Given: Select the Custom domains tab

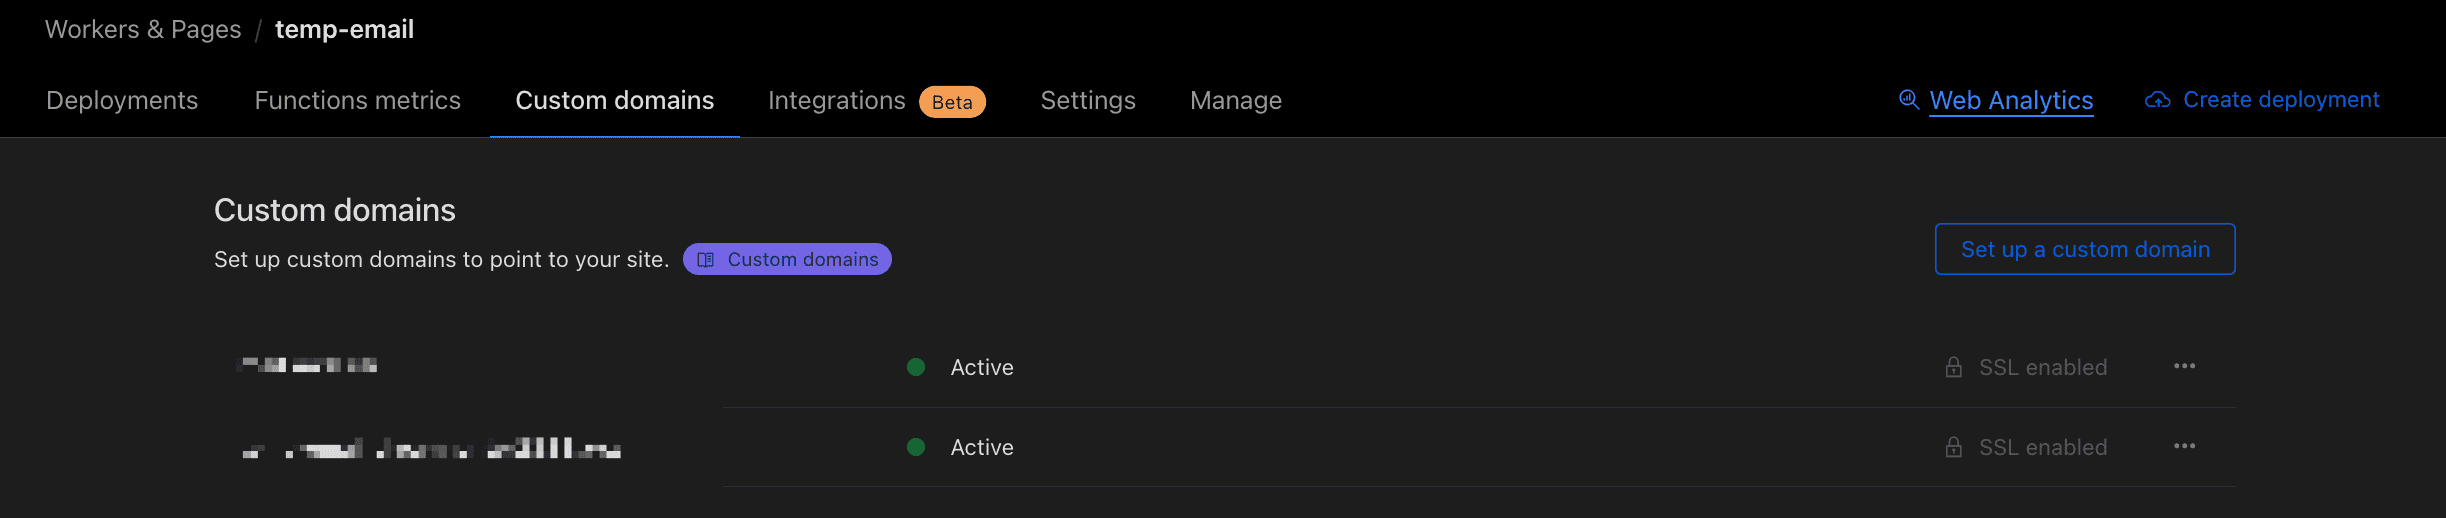Looking at the screenshot, I should point(614,100).
